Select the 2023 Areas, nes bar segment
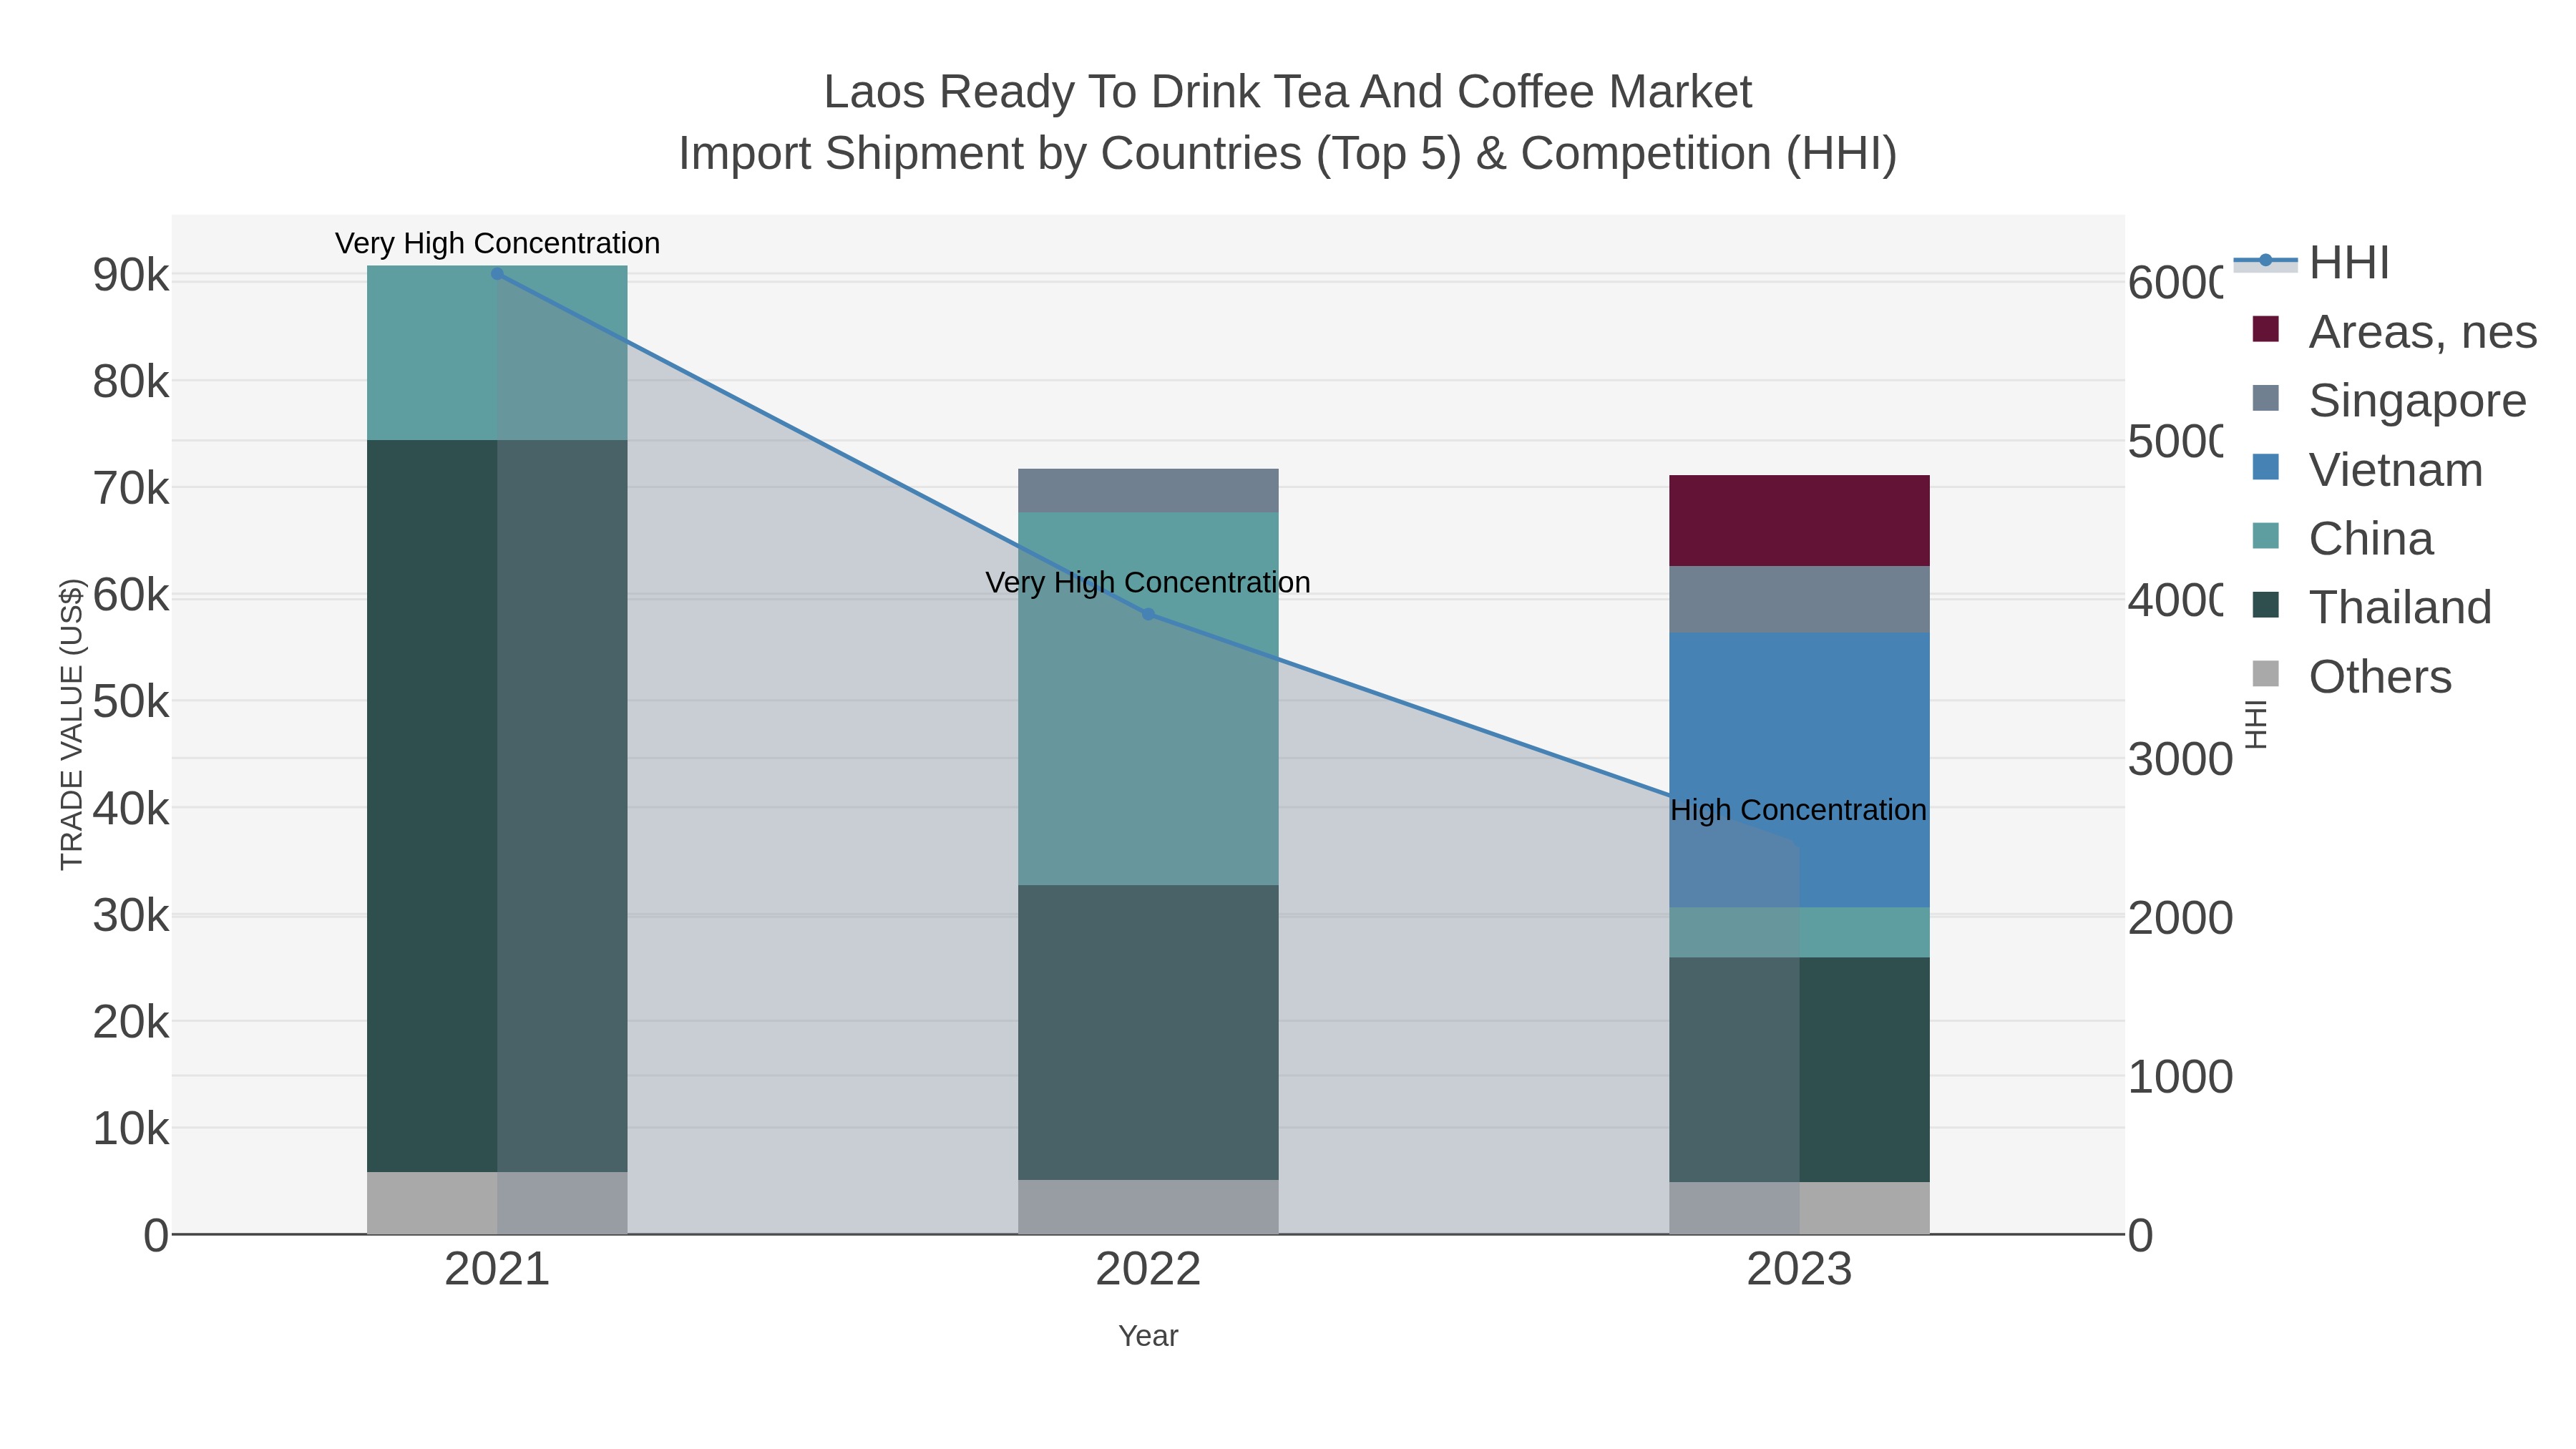 coord(1799,520)
